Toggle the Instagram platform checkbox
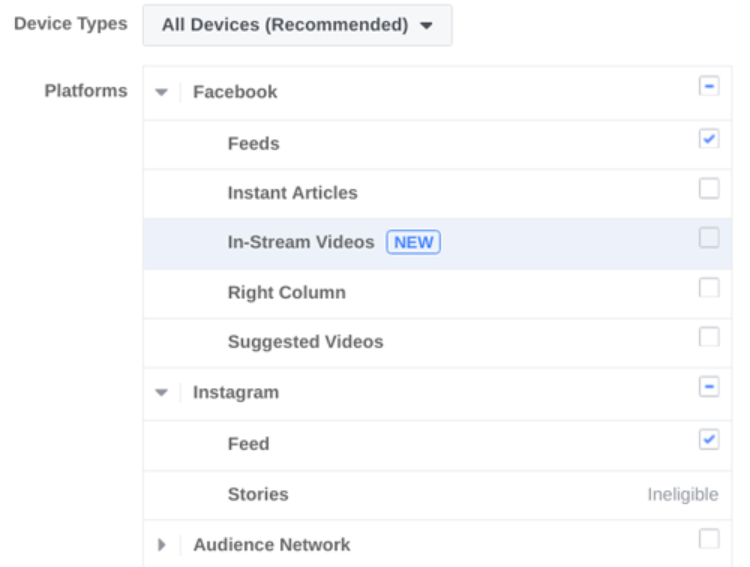Image resolution: width=750 pixels, height=567 pixels. click(709, 387)
